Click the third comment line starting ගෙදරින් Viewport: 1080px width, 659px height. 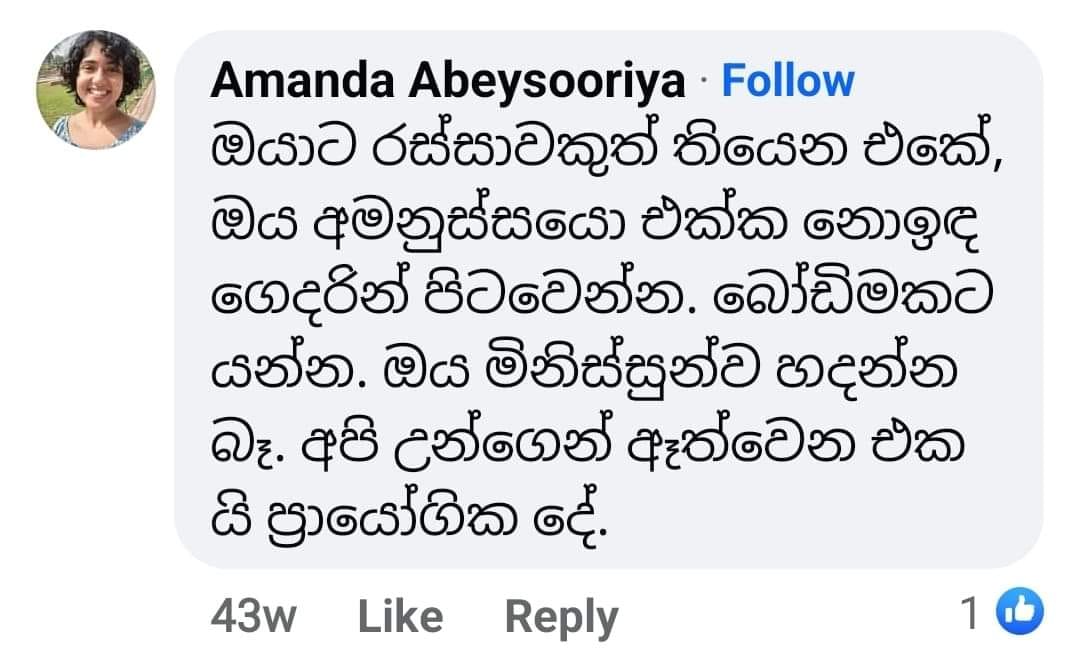pyautogui.click(x=601, y=295)
